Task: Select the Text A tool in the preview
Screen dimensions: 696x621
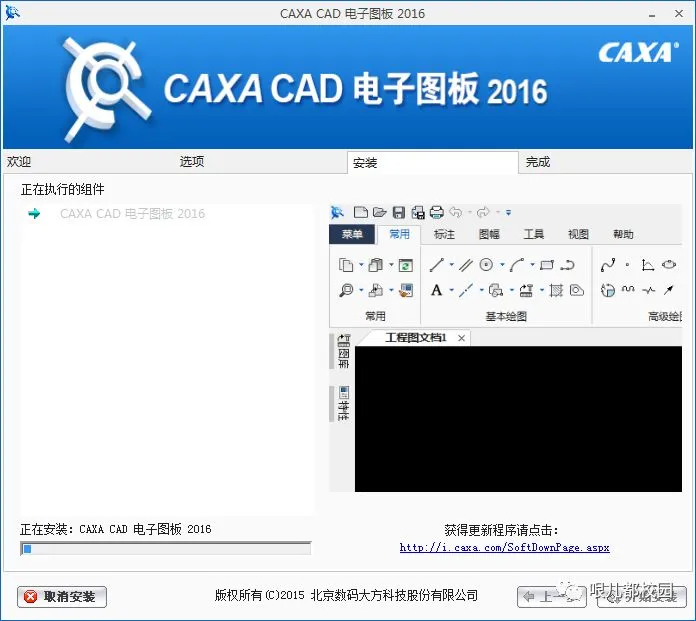Action: point(436,290)
